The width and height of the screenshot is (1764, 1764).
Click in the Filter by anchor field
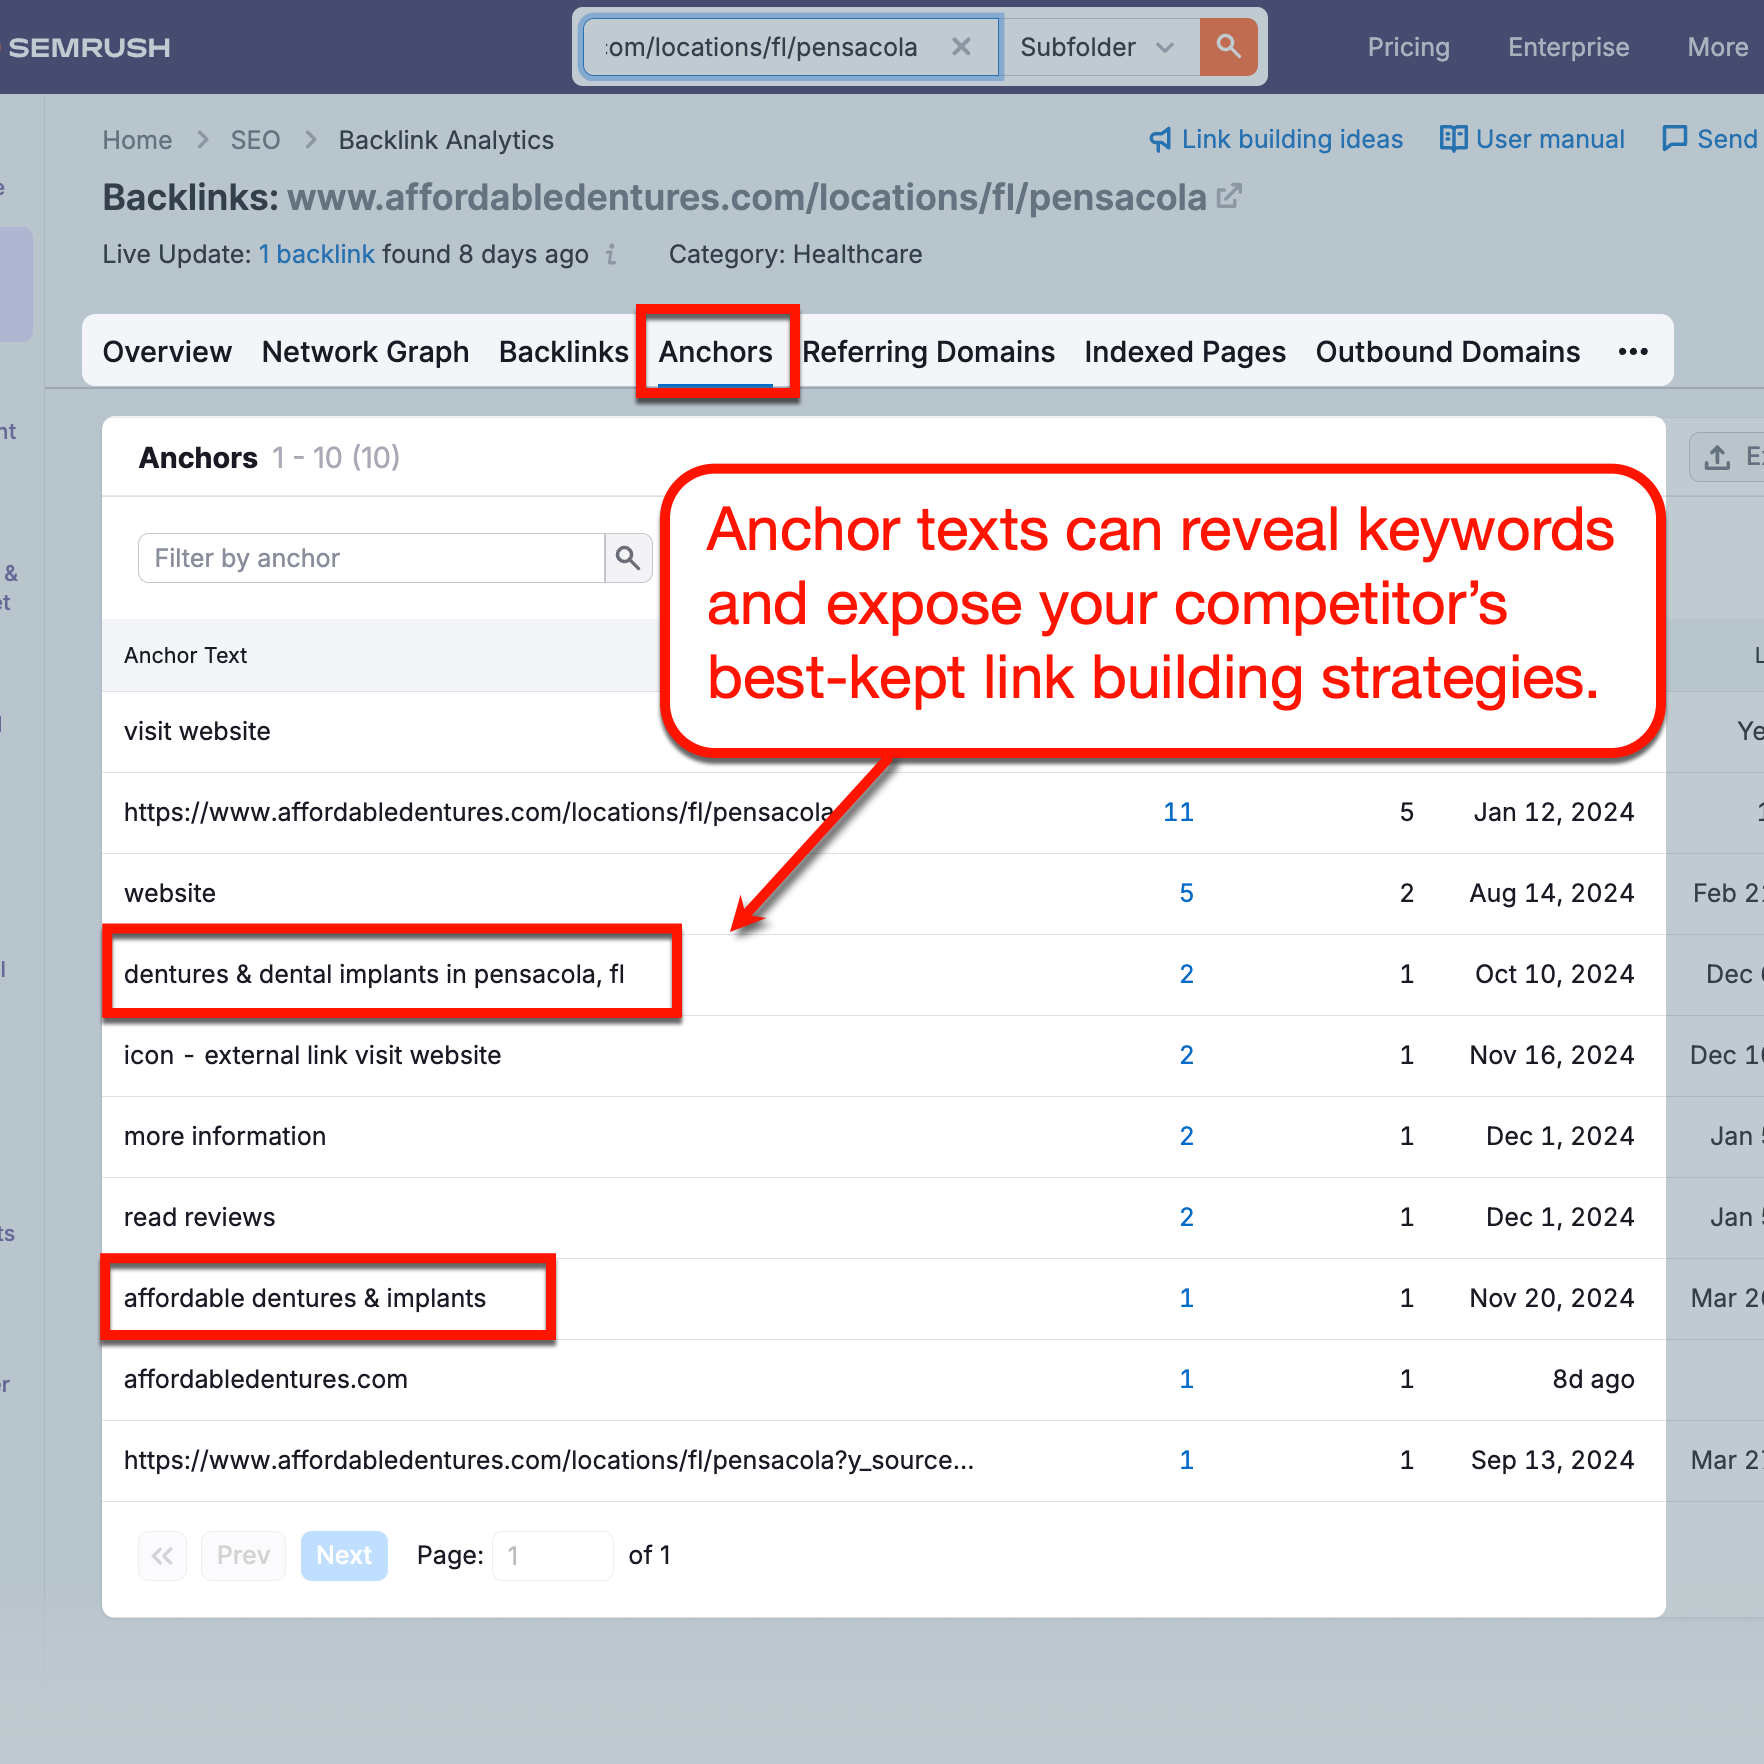[x=371, y=558]
